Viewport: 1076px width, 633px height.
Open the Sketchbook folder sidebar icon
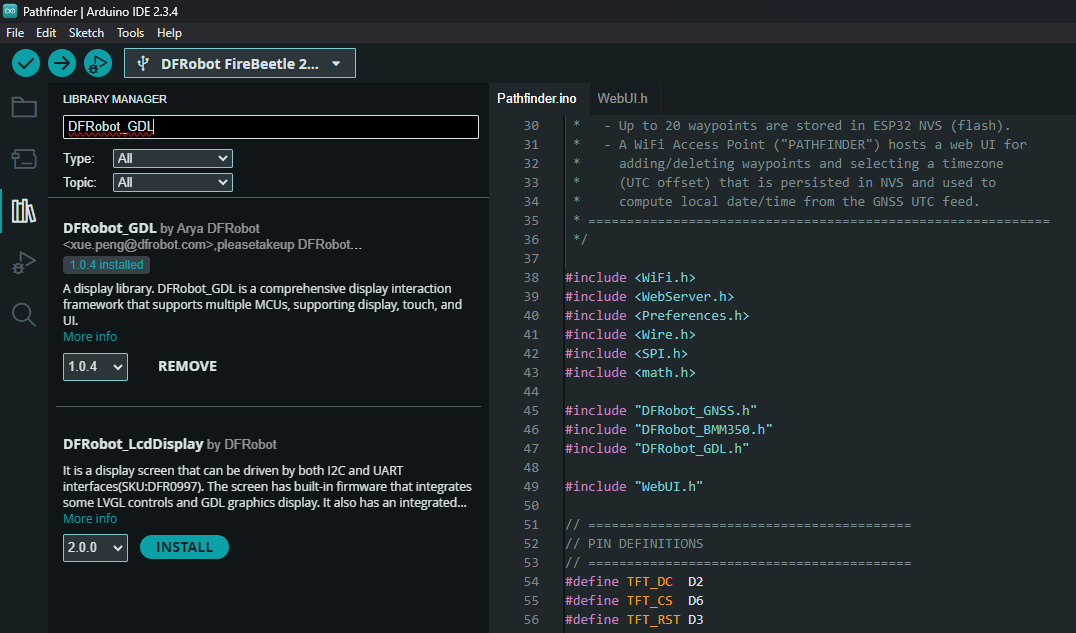click(24, 107)
